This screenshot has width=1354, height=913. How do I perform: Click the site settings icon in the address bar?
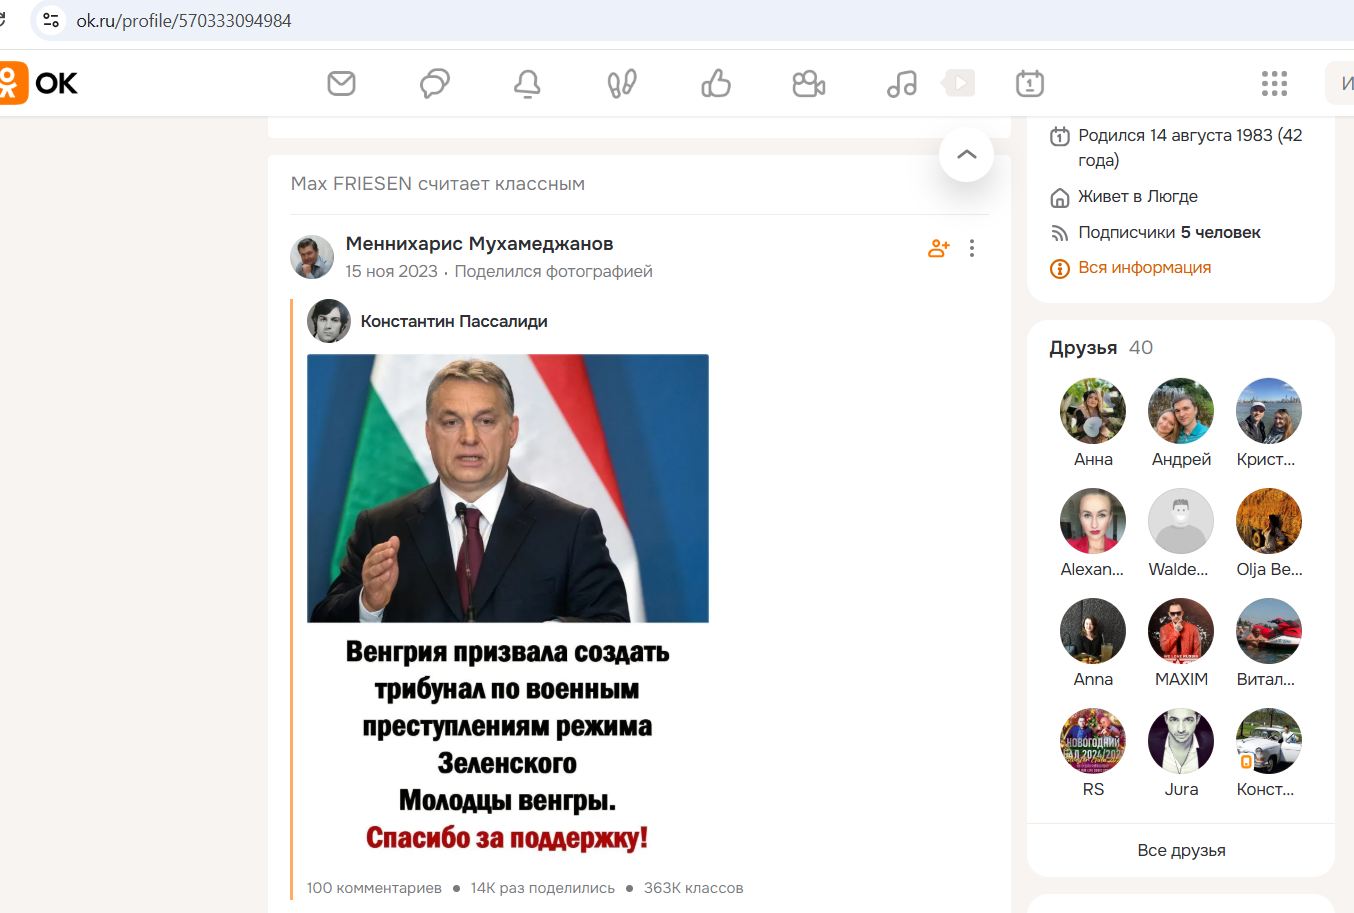pos(50,20)
